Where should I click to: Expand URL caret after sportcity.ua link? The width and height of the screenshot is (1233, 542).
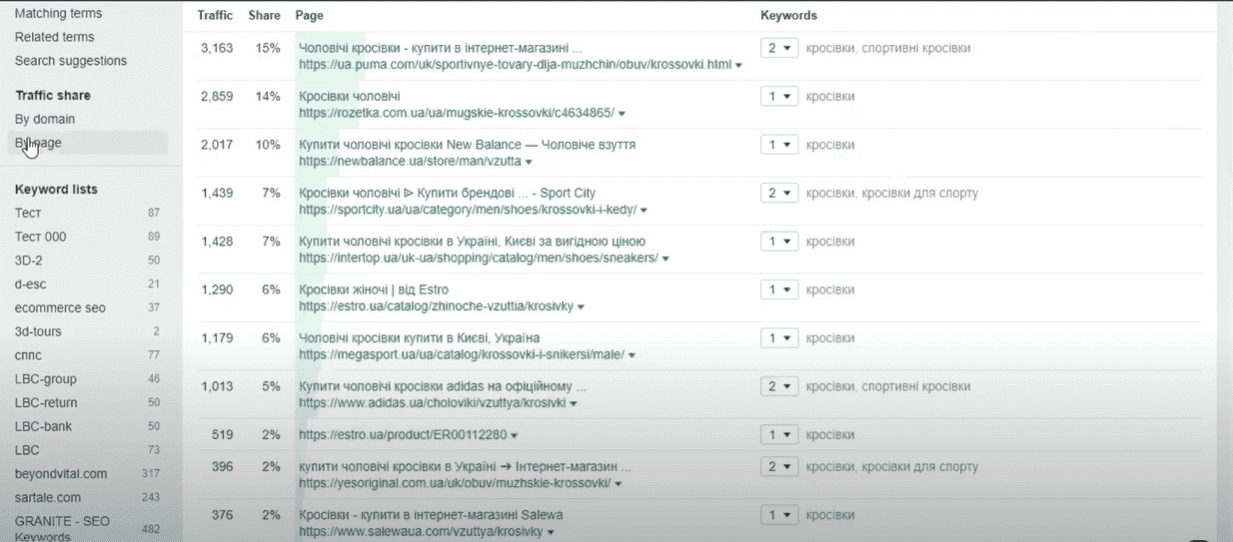644,210
